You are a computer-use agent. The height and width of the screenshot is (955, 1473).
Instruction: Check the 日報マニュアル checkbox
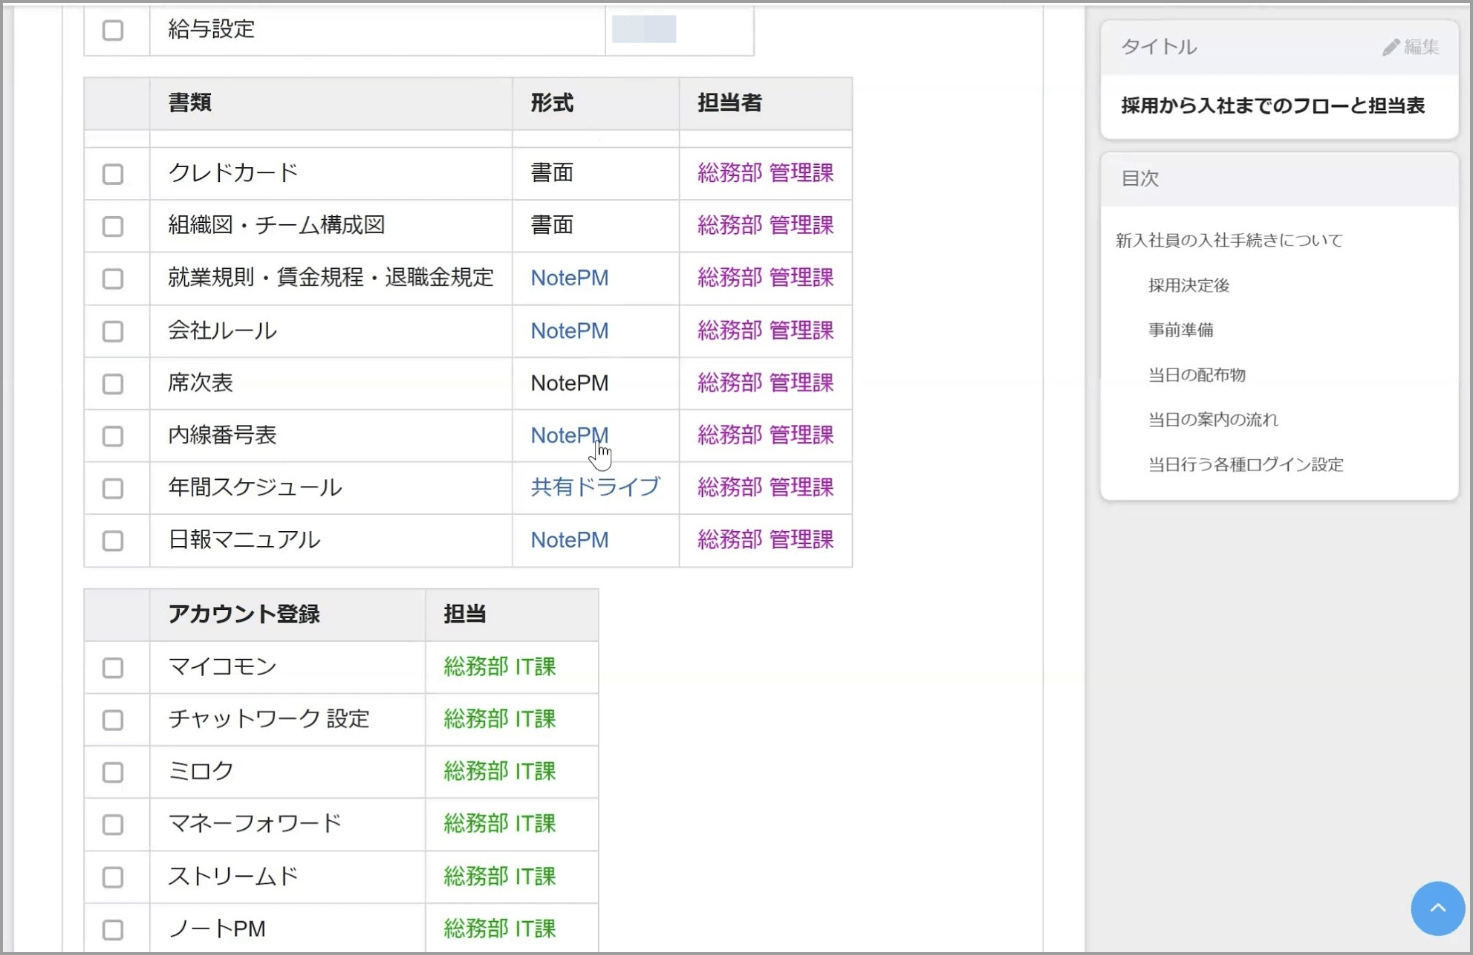(113, 541)
